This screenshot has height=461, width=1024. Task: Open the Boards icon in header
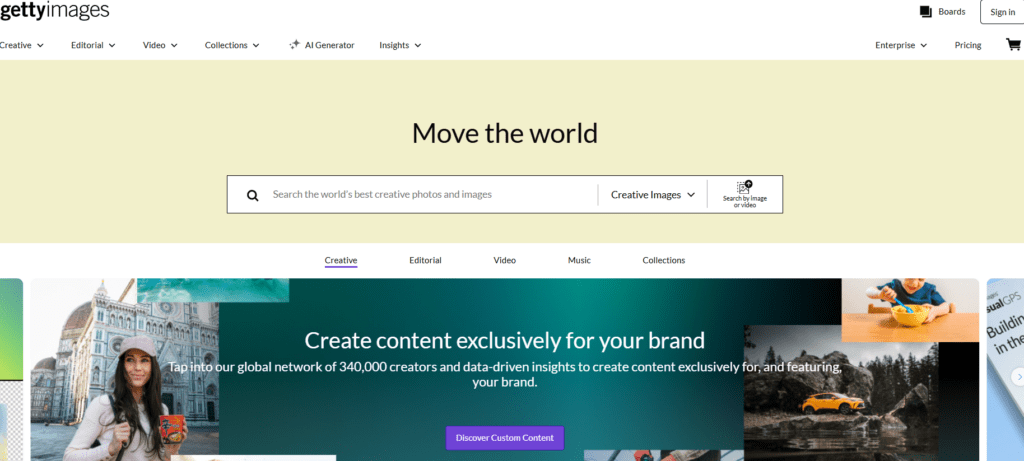coord(925,12)
